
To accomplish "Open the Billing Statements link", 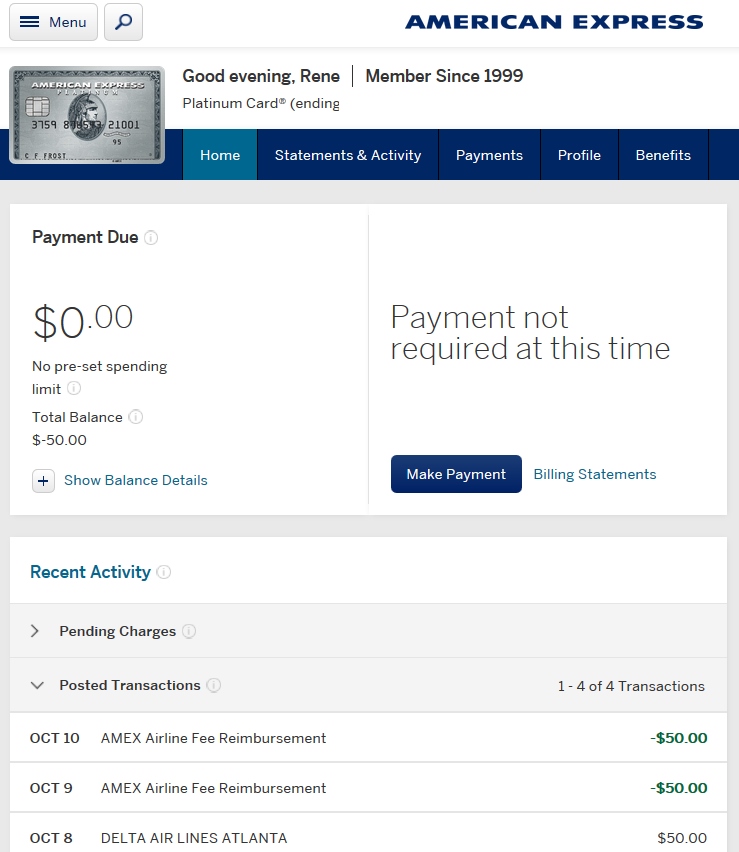I will [595, 474].
